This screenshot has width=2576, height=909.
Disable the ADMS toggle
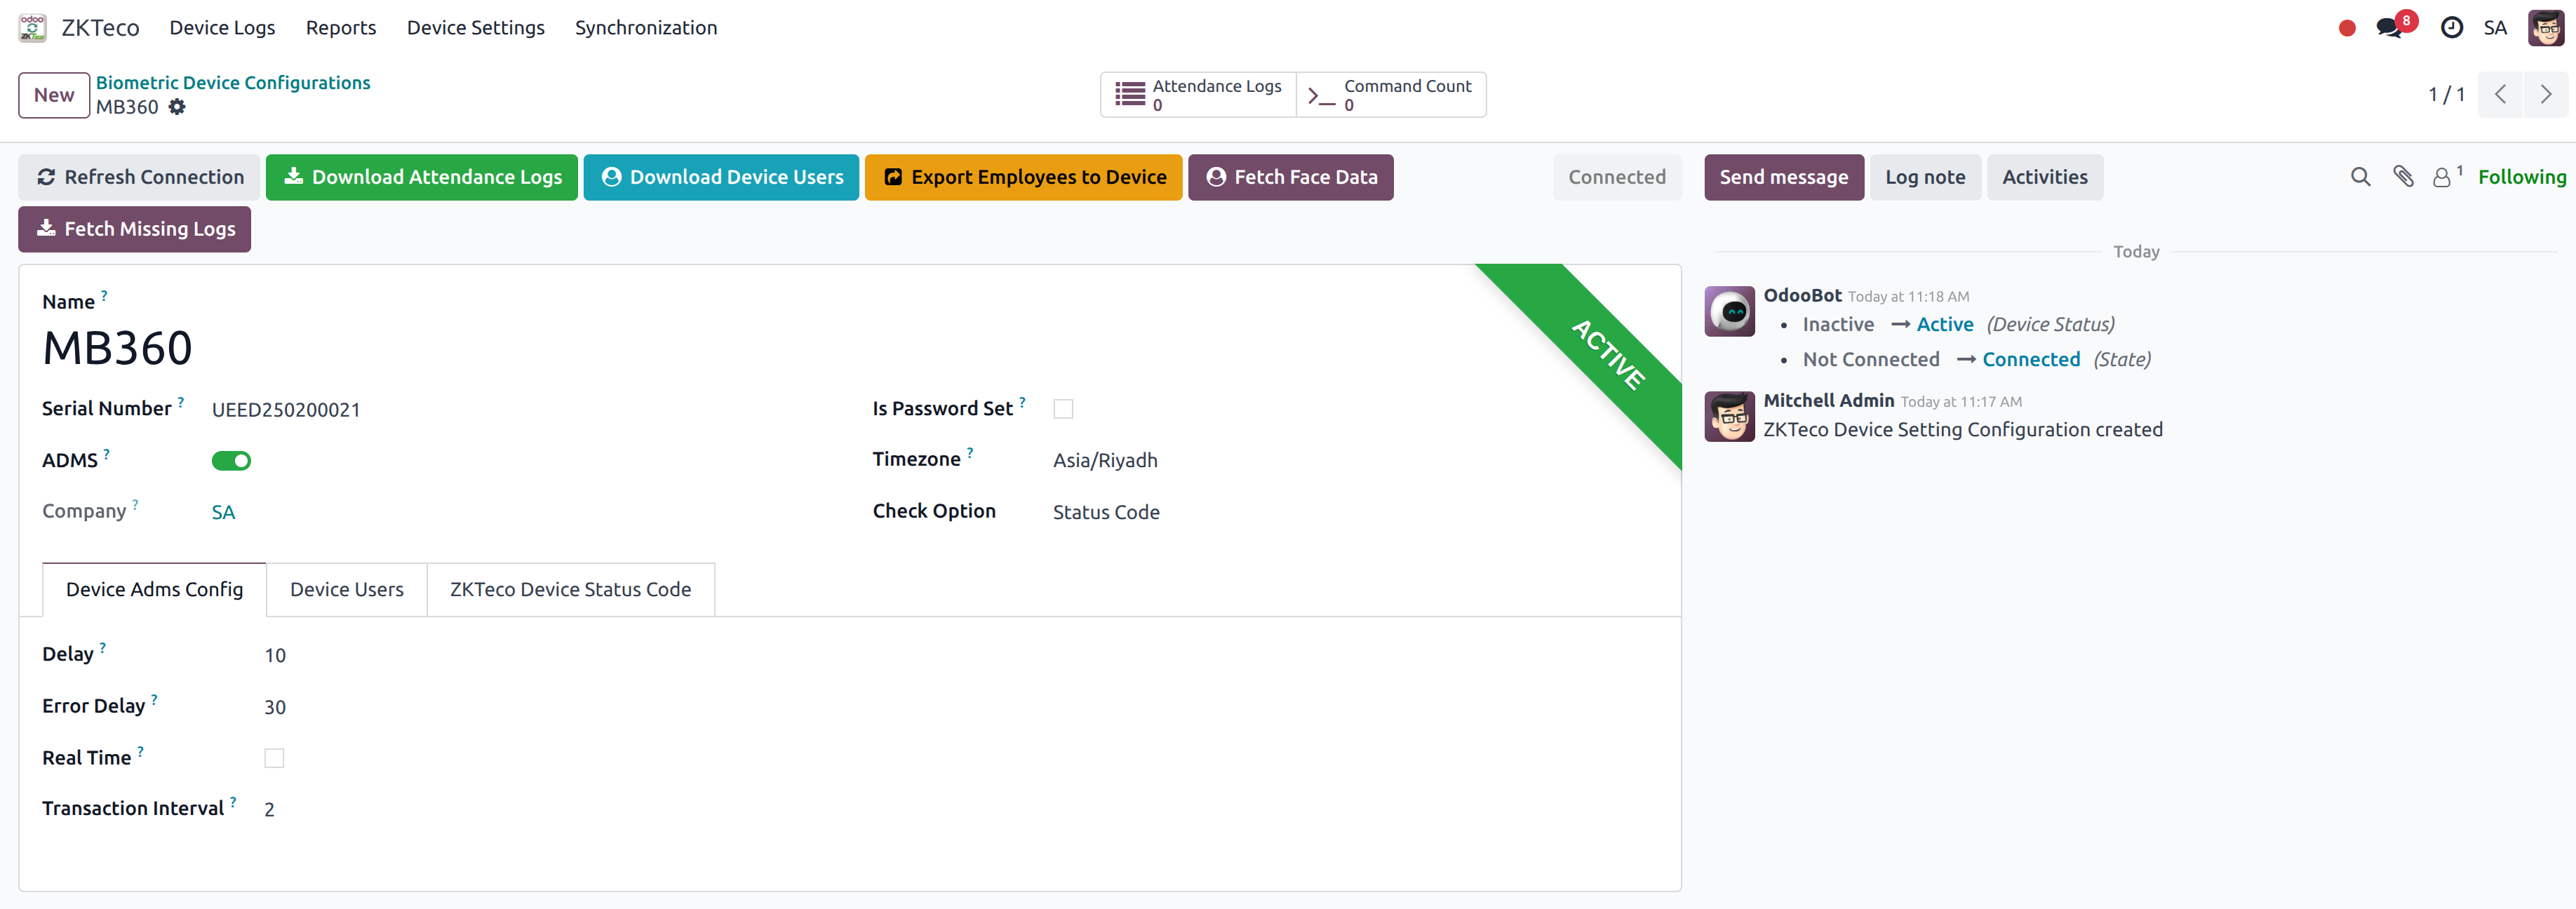231,460
